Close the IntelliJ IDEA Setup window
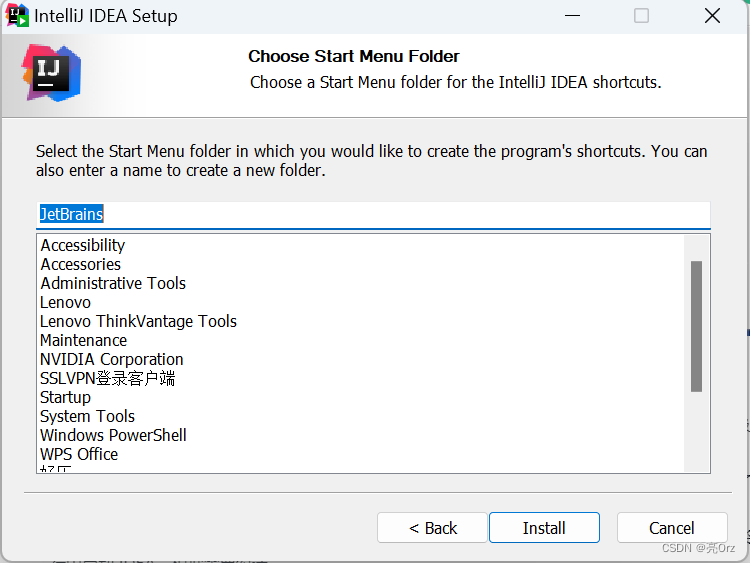The width and height of the screenshot is (750, 563). pos(712,16)
